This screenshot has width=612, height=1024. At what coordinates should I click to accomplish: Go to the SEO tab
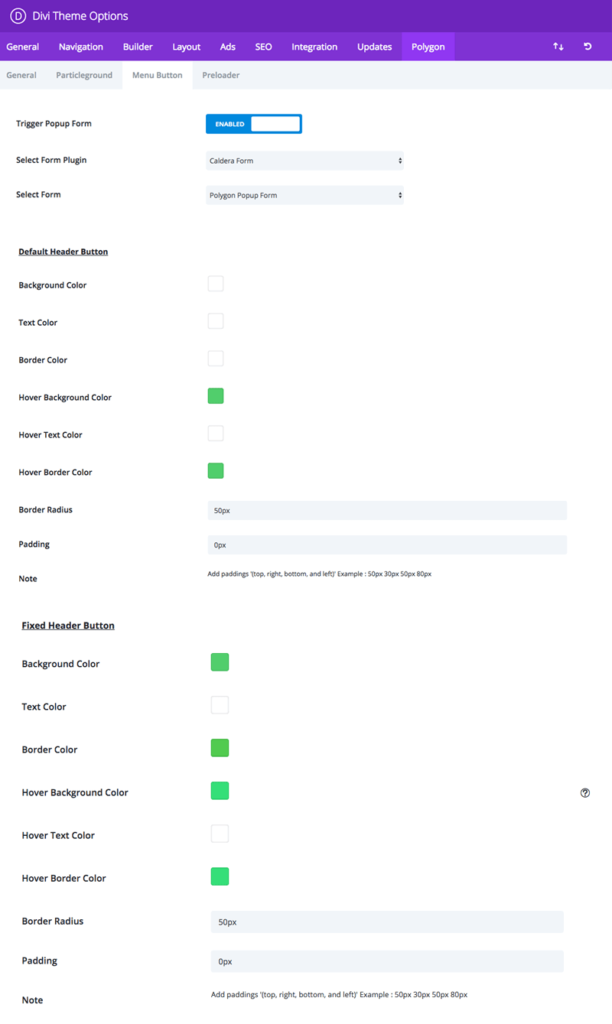tap(263, 47)
